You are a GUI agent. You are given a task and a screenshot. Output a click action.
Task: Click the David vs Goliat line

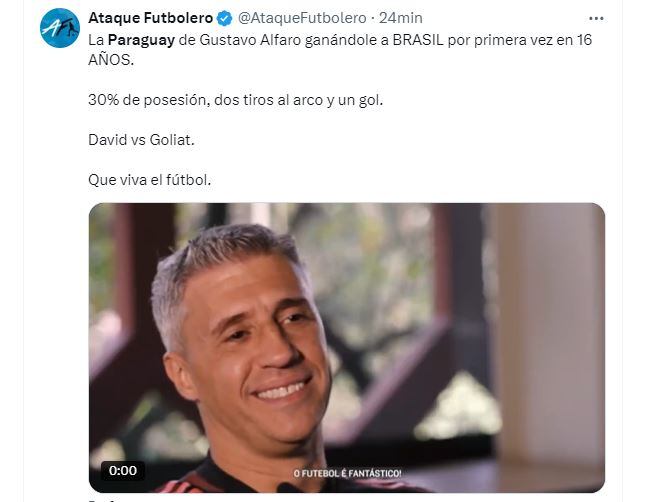point(141,140)
